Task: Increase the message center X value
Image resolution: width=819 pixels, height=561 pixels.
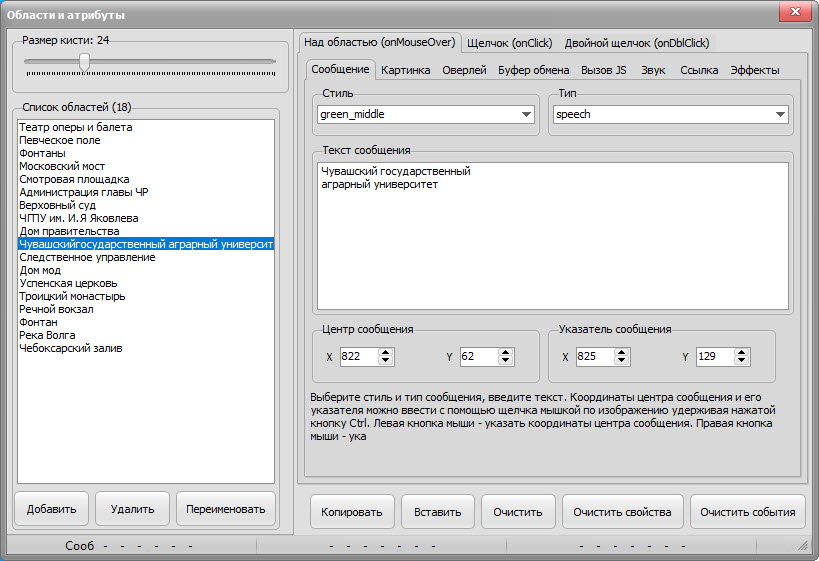Action: 386,352
